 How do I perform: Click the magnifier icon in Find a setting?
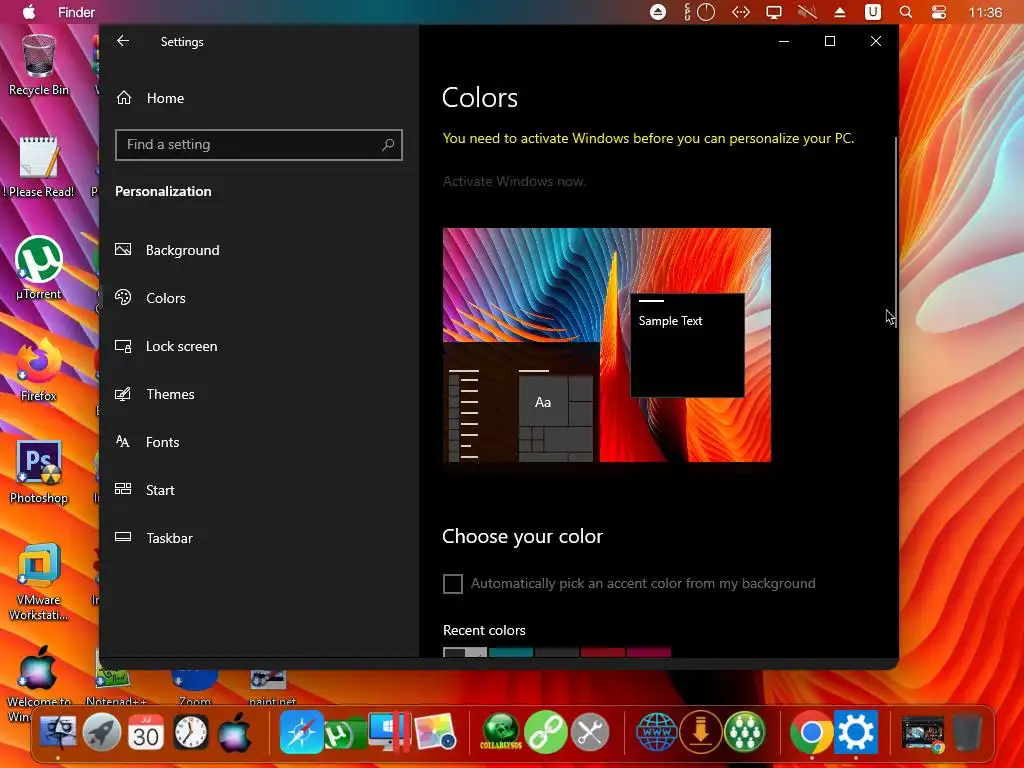388,144
